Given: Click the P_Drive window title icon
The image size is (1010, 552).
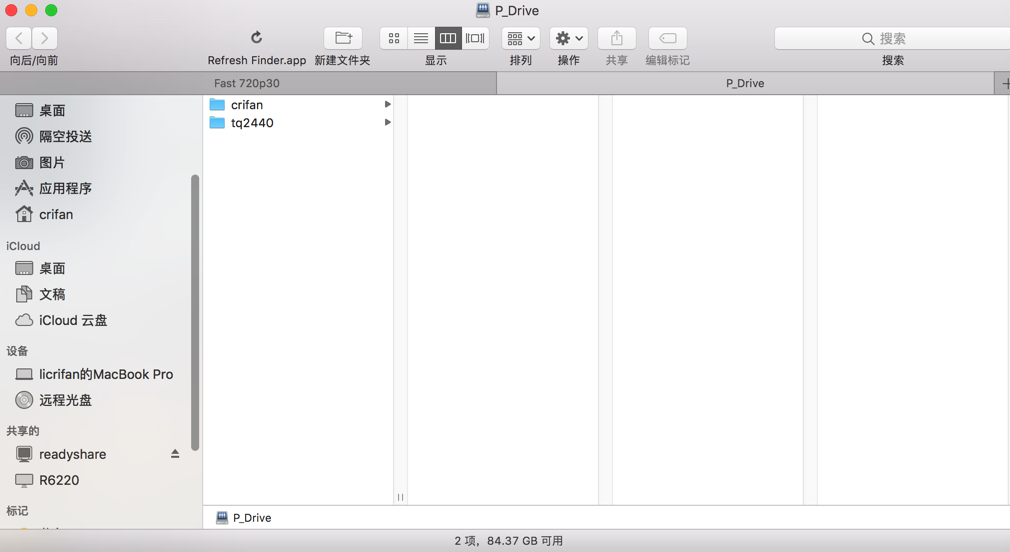Looking at the screenshot, I should [482, 10].
